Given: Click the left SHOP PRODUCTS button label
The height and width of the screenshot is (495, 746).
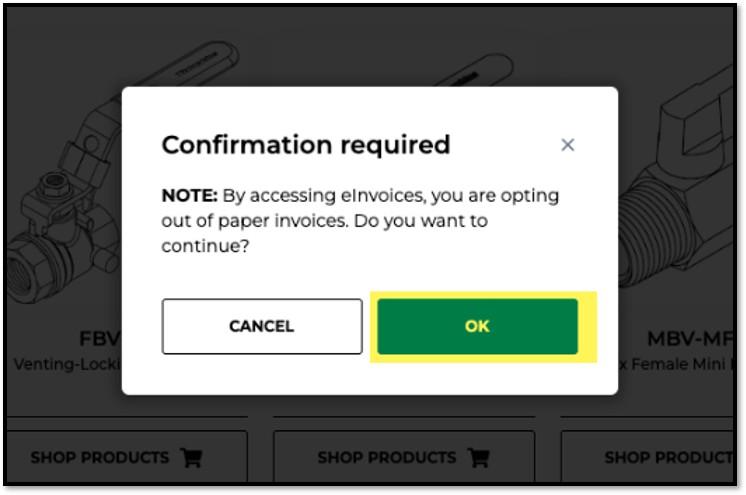Looking at the screenshot, I should (100, 458).
